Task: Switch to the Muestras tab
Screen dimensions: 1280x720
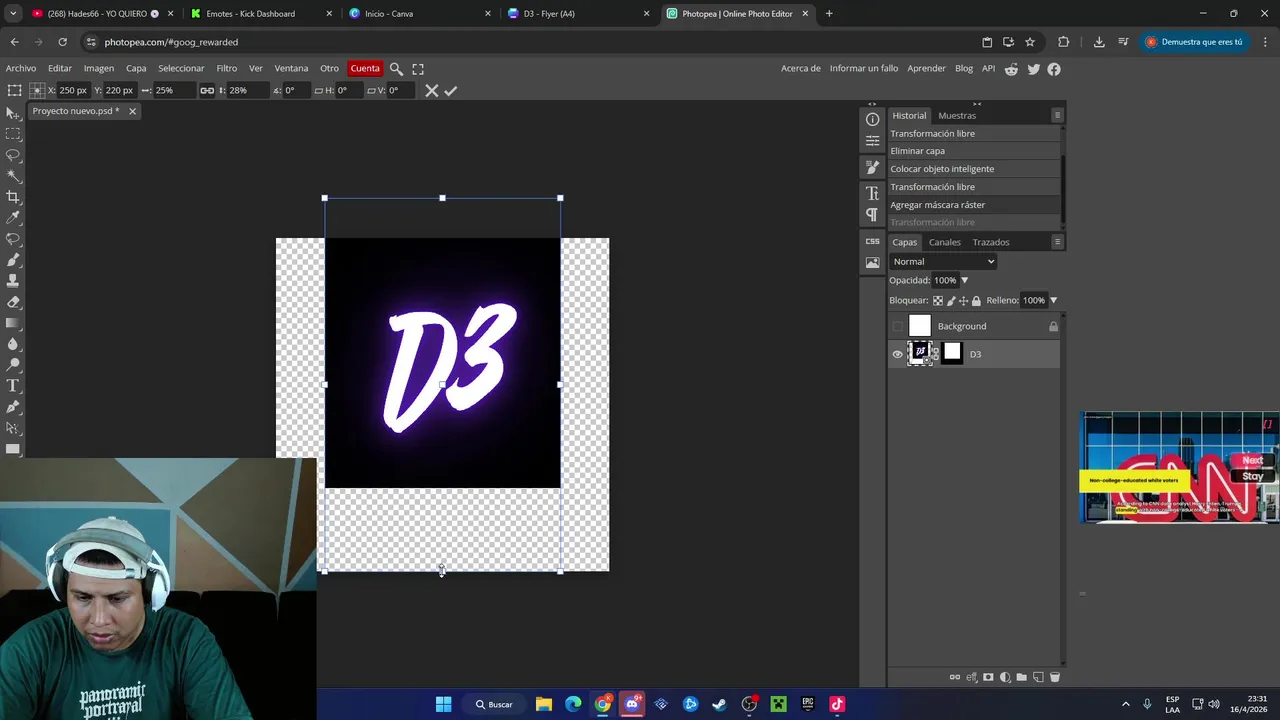Action: tap(956, 115)
